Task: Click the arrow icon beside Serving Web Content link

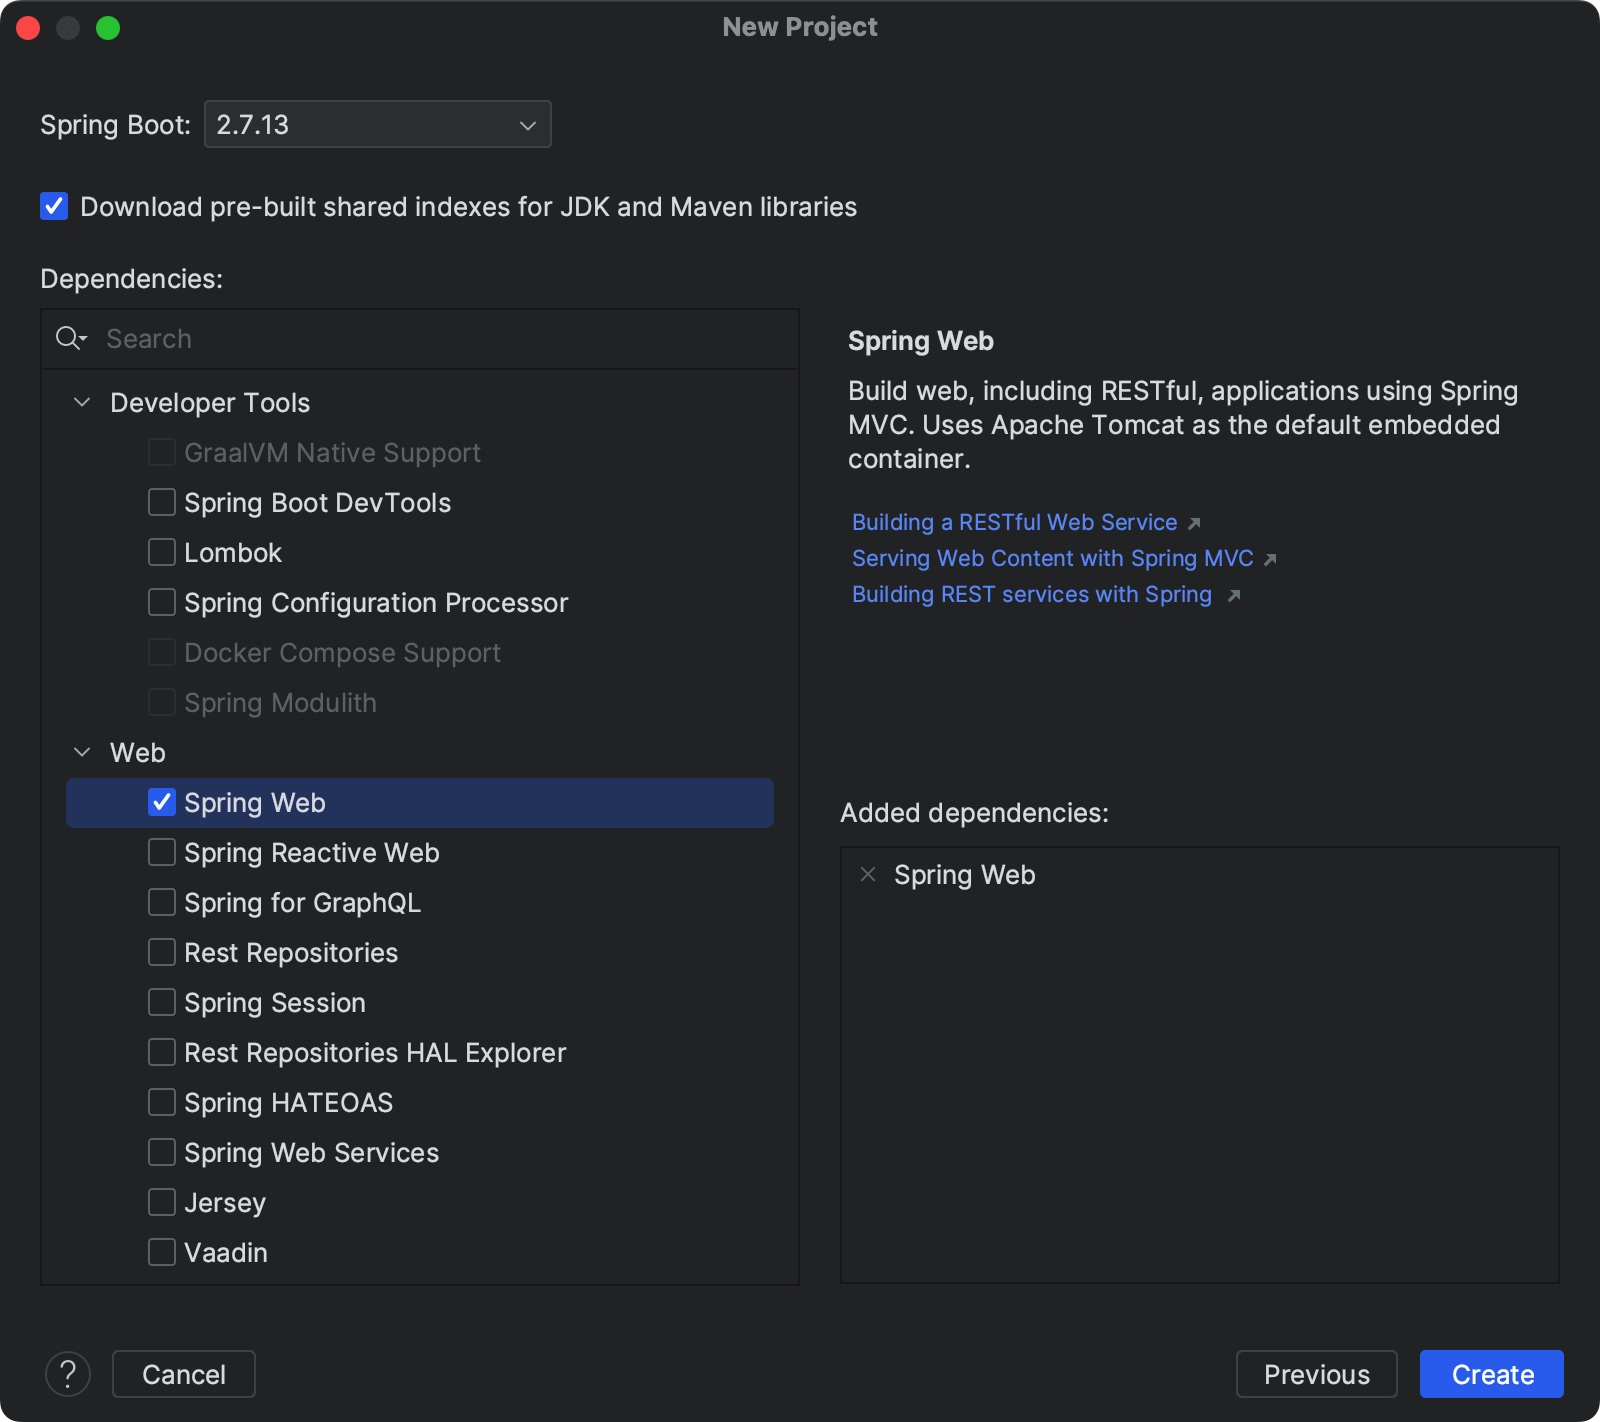Action: (1270, 560)
